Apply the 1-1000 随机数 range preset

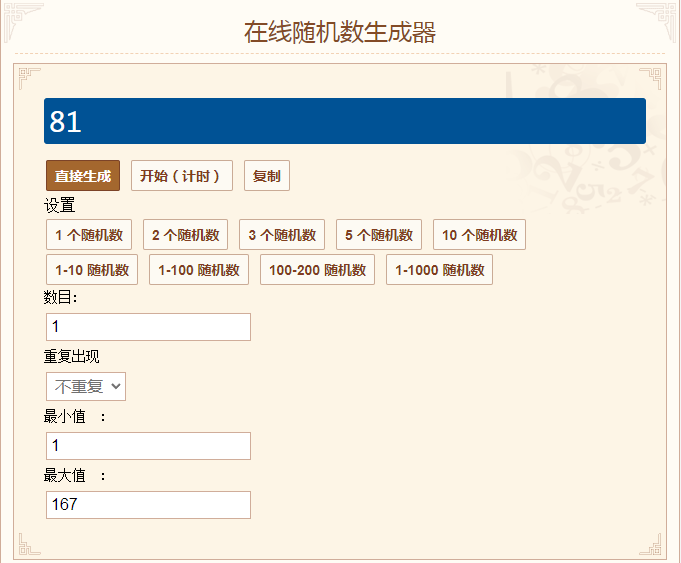[x=440, y=270]
